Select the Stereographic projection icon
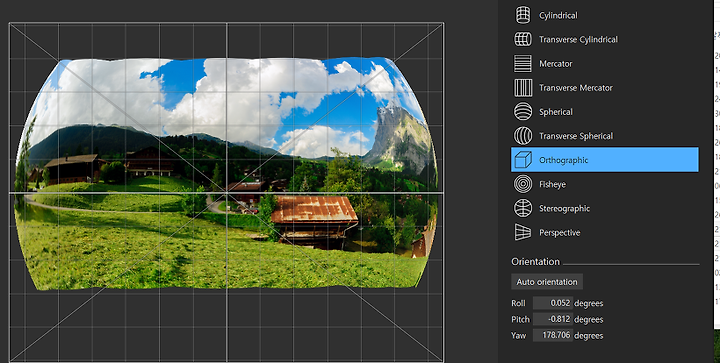The width and height of the screenshot is (720, 363). point(523,208)
